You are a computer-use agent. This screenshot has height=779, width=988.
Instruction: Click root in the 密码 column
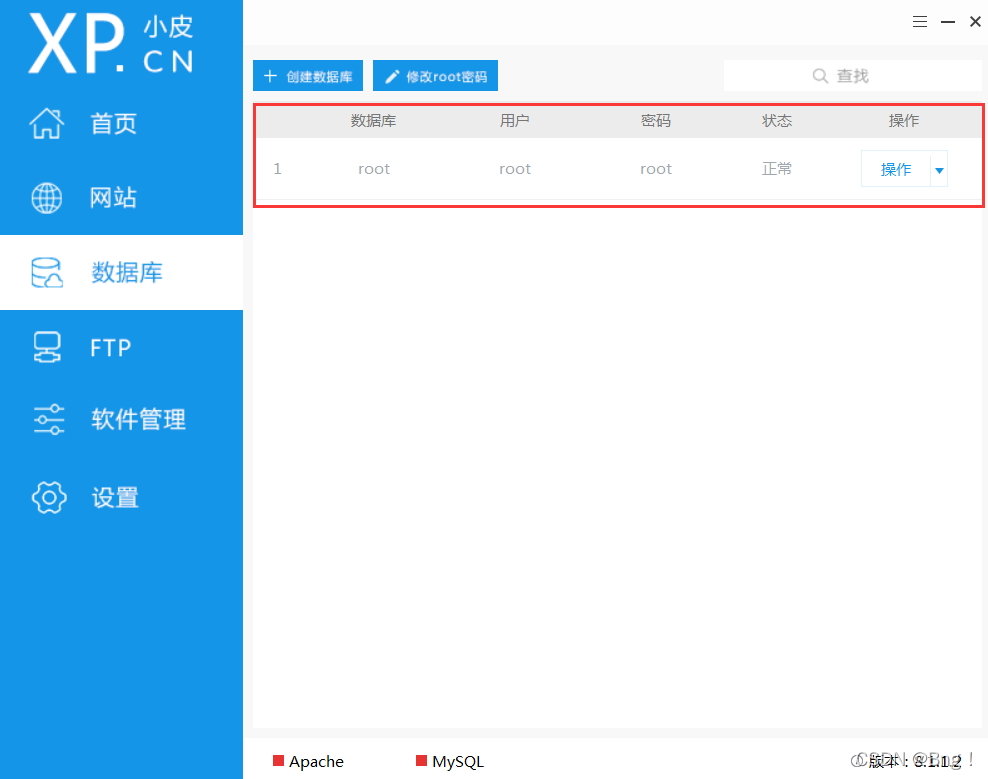(x=656, y=169)
